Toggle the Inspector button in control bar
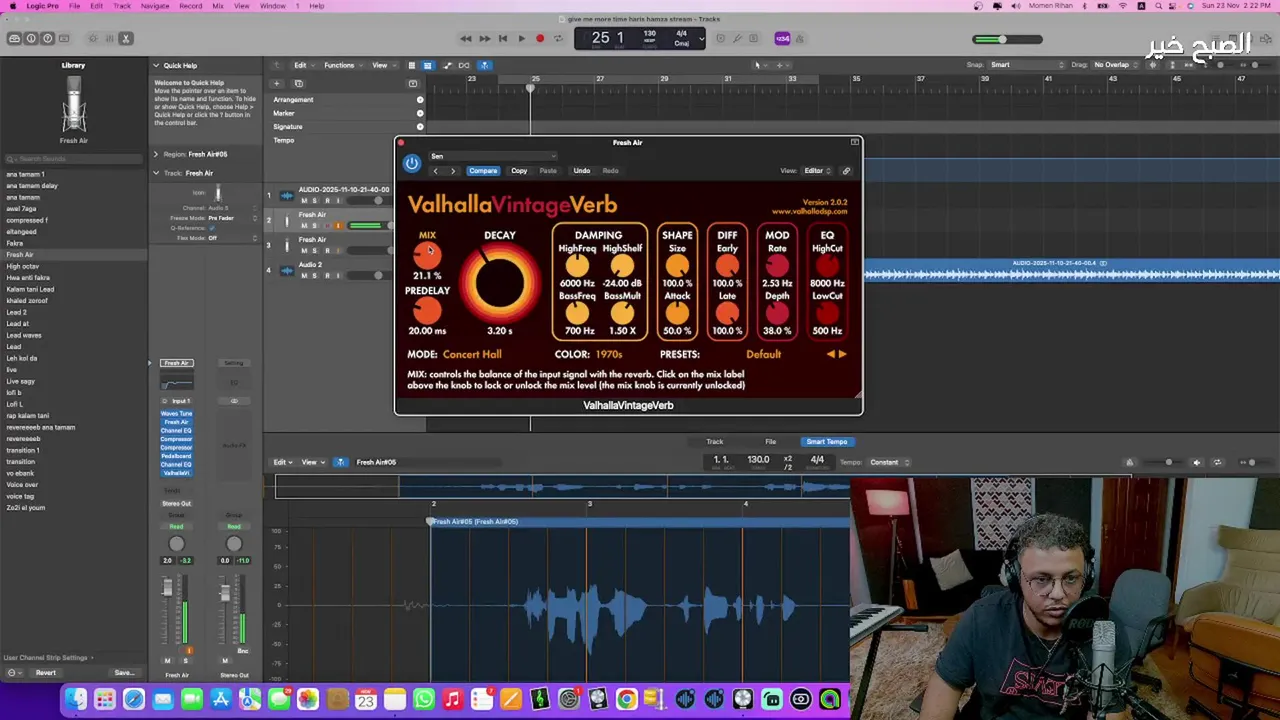The width and height of the screenshot is (1280, 720). point(31,39)
